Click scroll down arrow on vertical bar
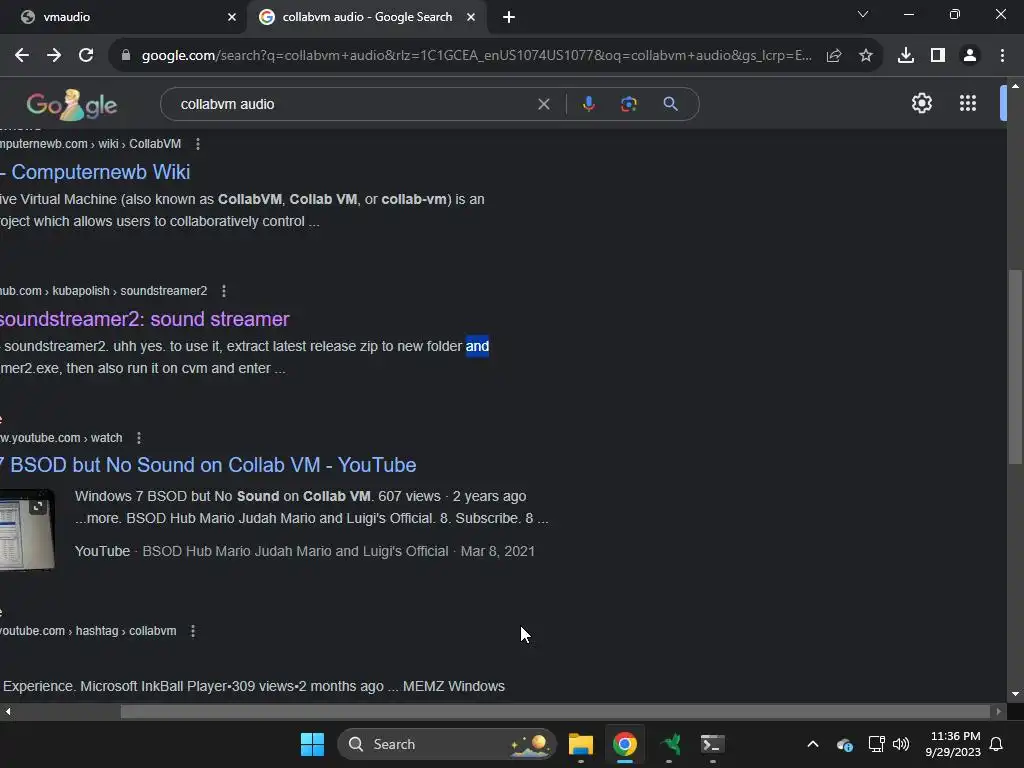The height and width of the screenshot is (768, 1024). point(1015,694)
